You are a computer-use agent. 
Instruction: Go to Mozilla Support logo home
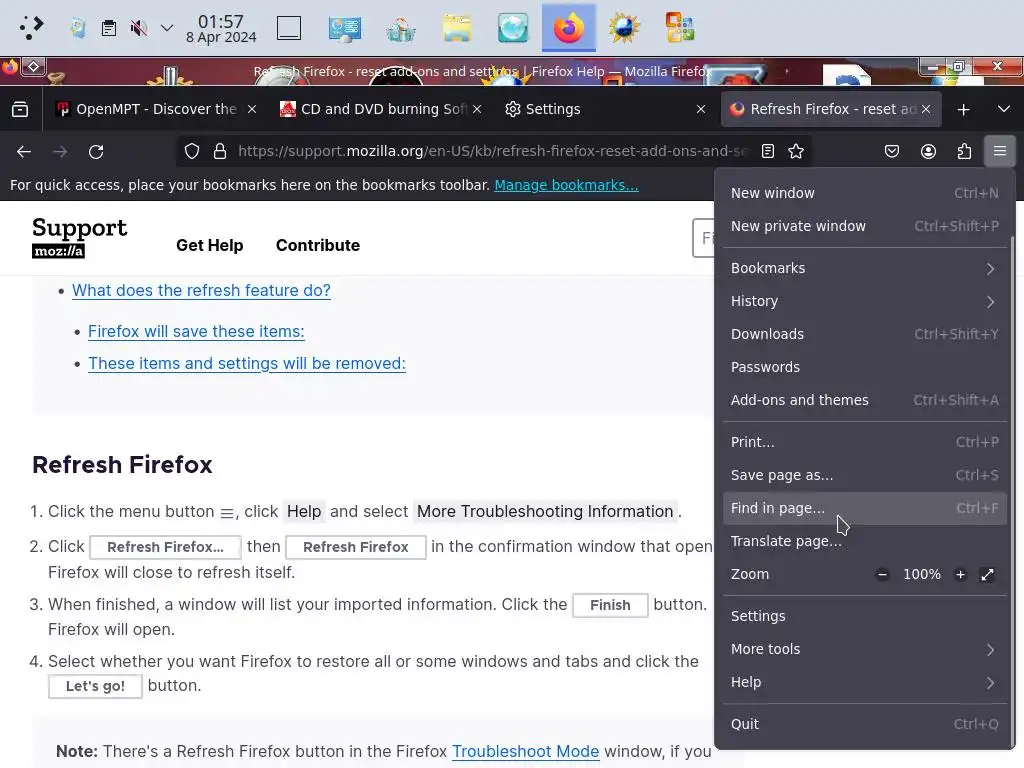point(79,237)
